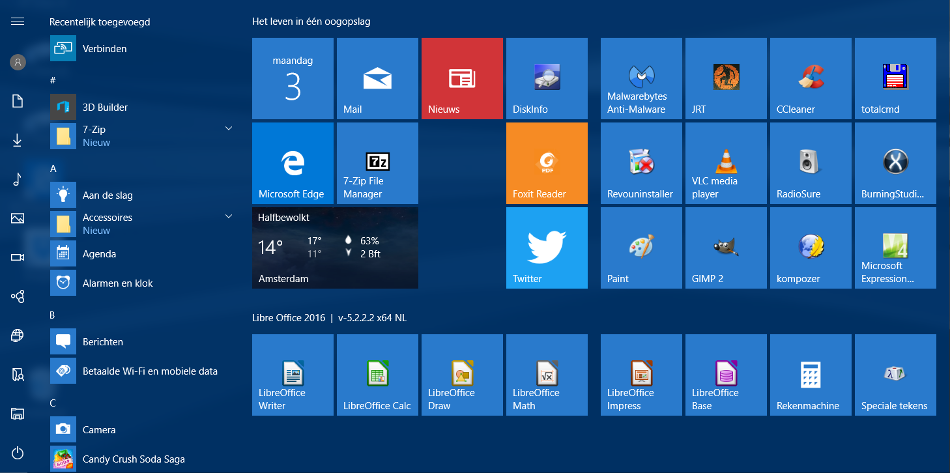The width and height of the screenshot is (950, 473).
Task: Click group title Het leven in één oogopslag
Action: tap(311, 22)
